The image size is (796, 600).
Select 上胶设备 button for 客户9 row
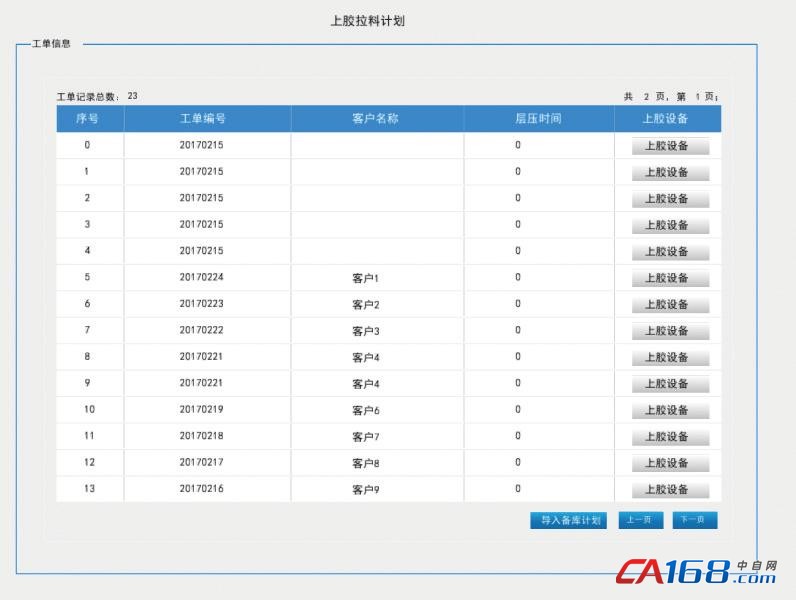point(670,490)
